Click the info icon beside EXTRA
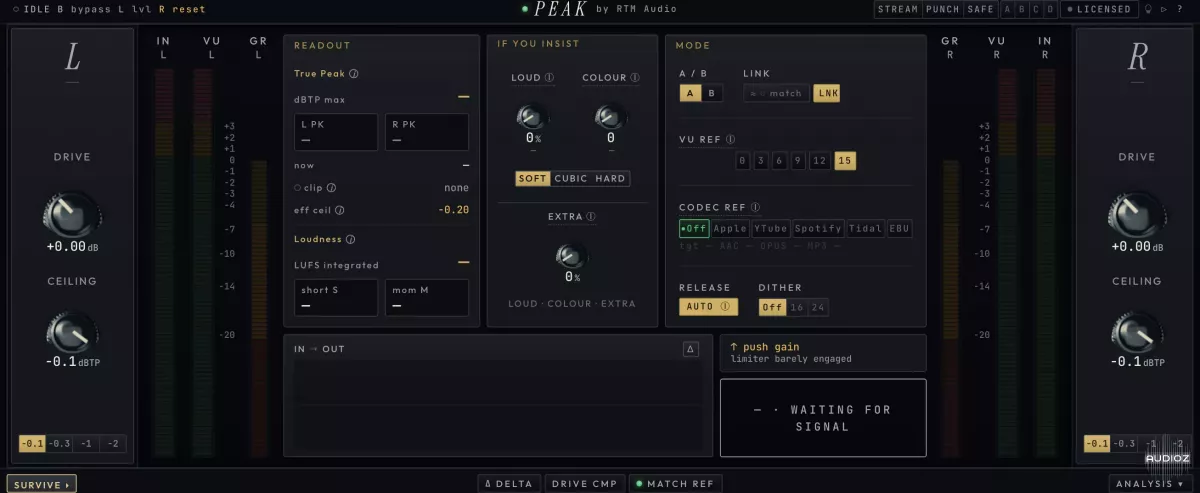1200x493 pixels. click(591, 216)
